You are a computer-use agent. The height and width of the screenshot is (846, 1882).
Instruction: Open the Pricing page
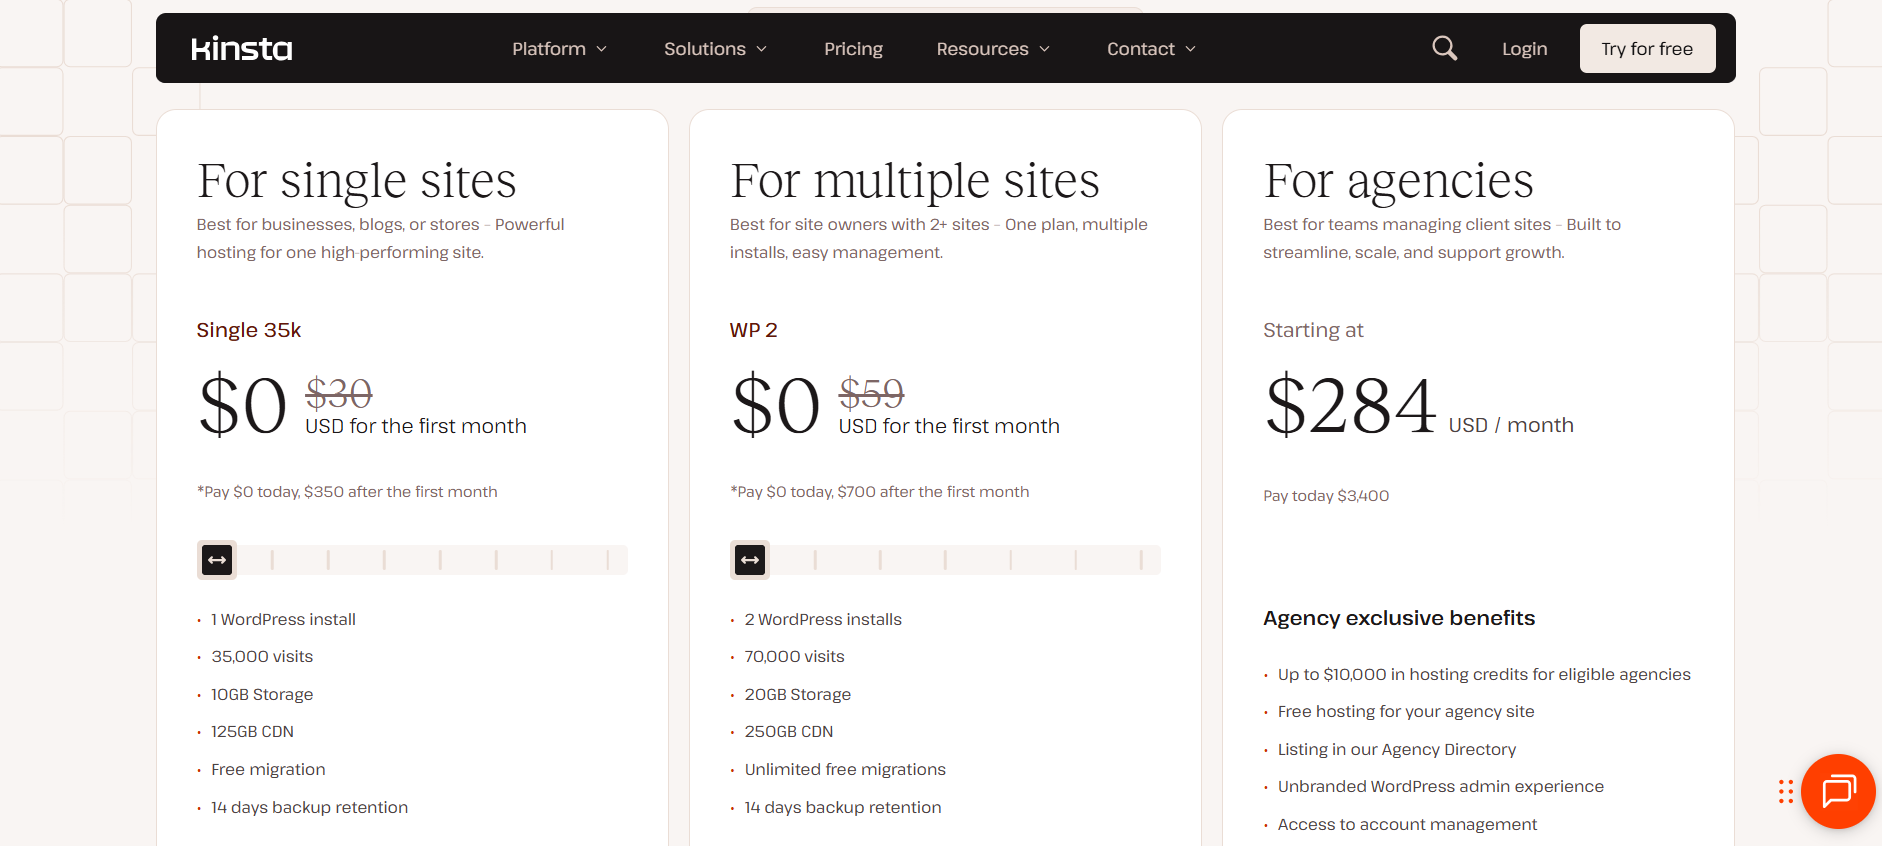pyautogui.click(x=853, y=49)
